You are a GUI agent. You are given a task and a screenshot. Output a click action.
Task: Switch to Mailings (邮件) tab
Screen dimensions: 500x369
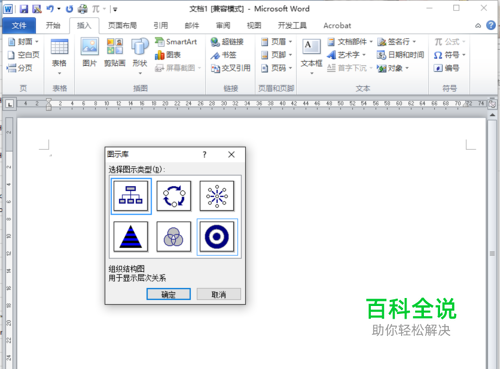192,26
